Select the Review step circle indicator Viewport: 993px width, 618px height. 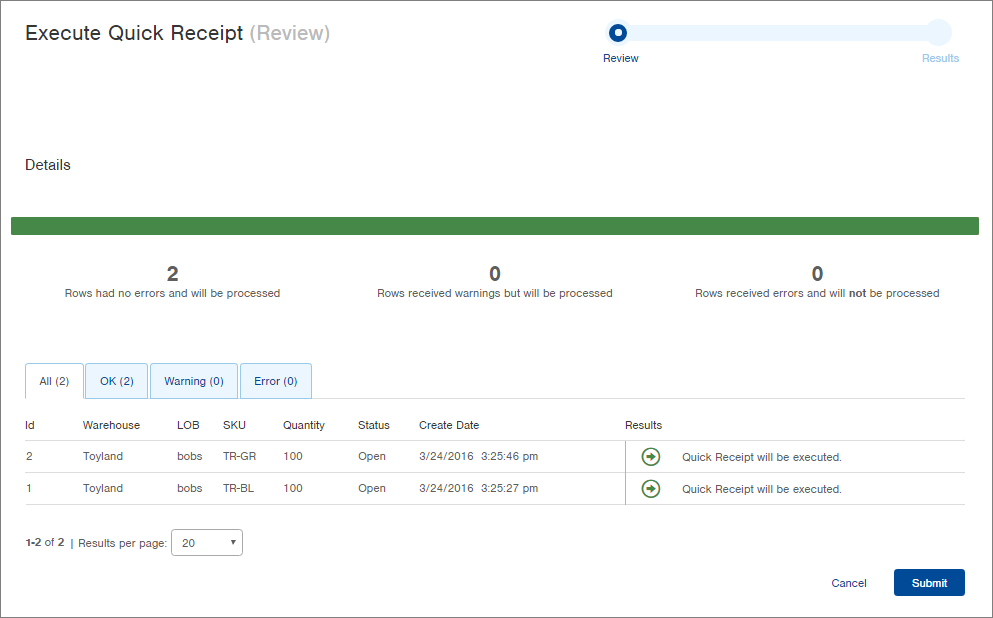[618, 33]
